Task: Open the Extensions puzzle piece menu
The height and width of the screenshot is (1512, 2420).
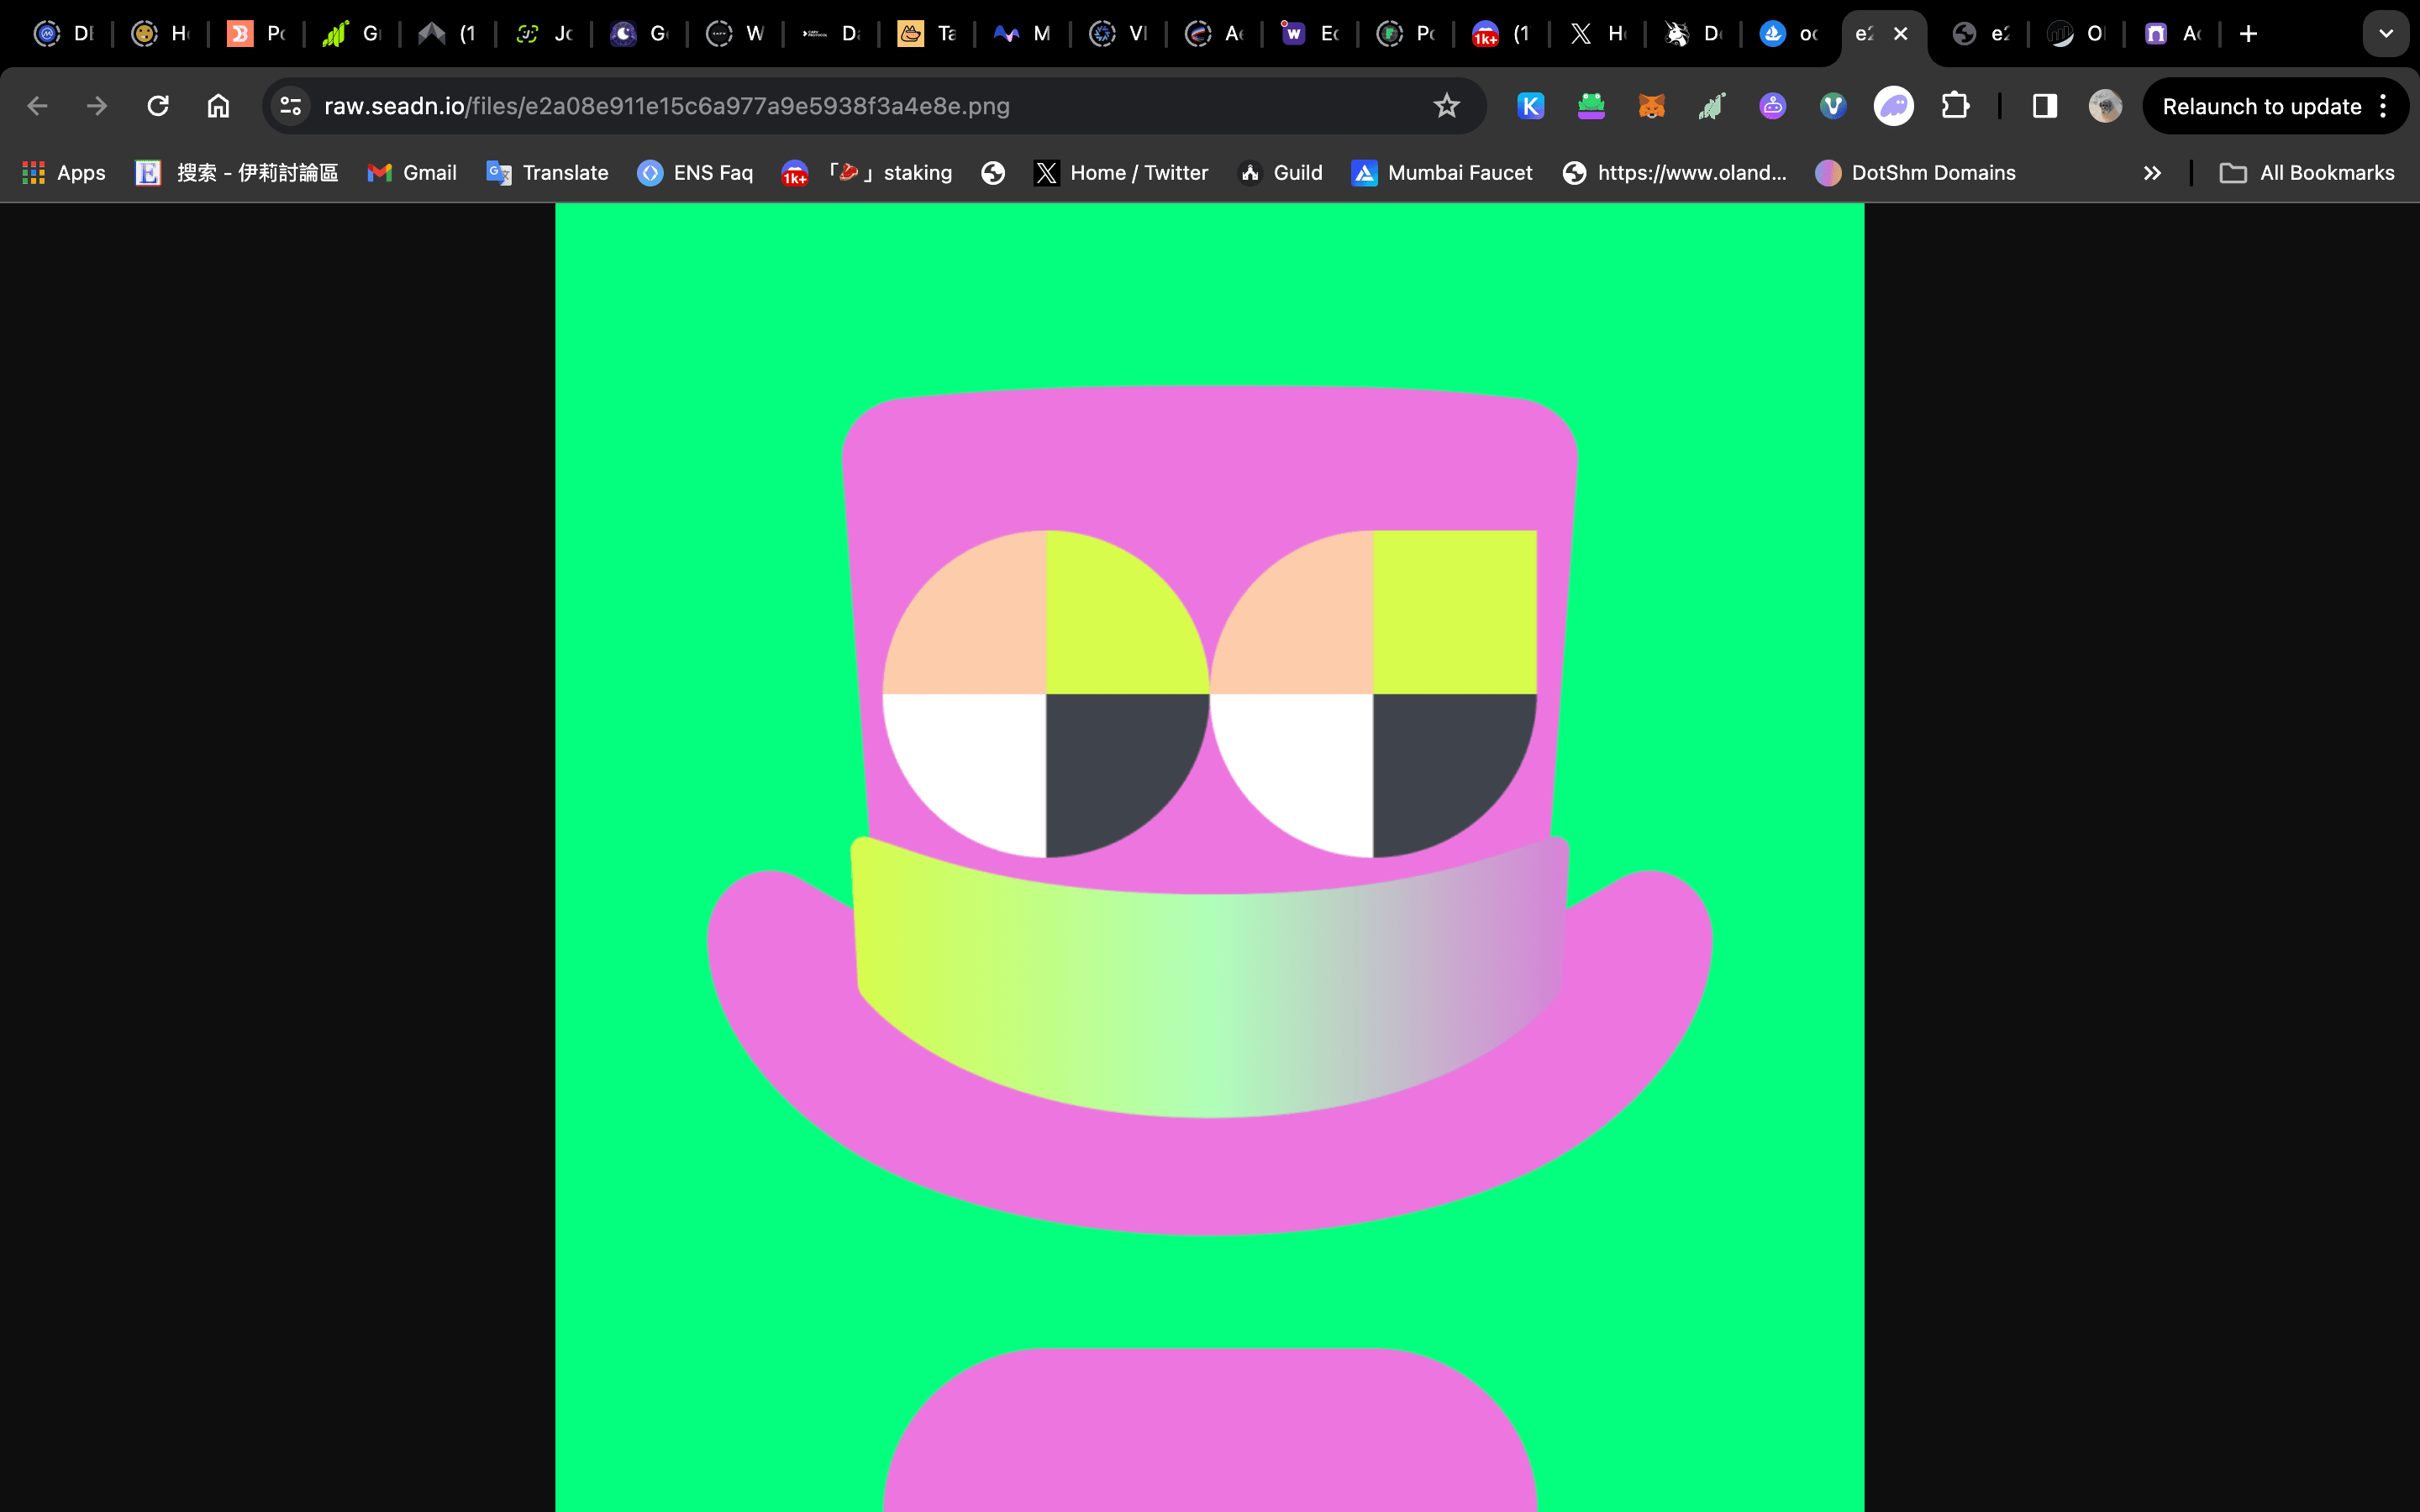Action: [1955, 106]
